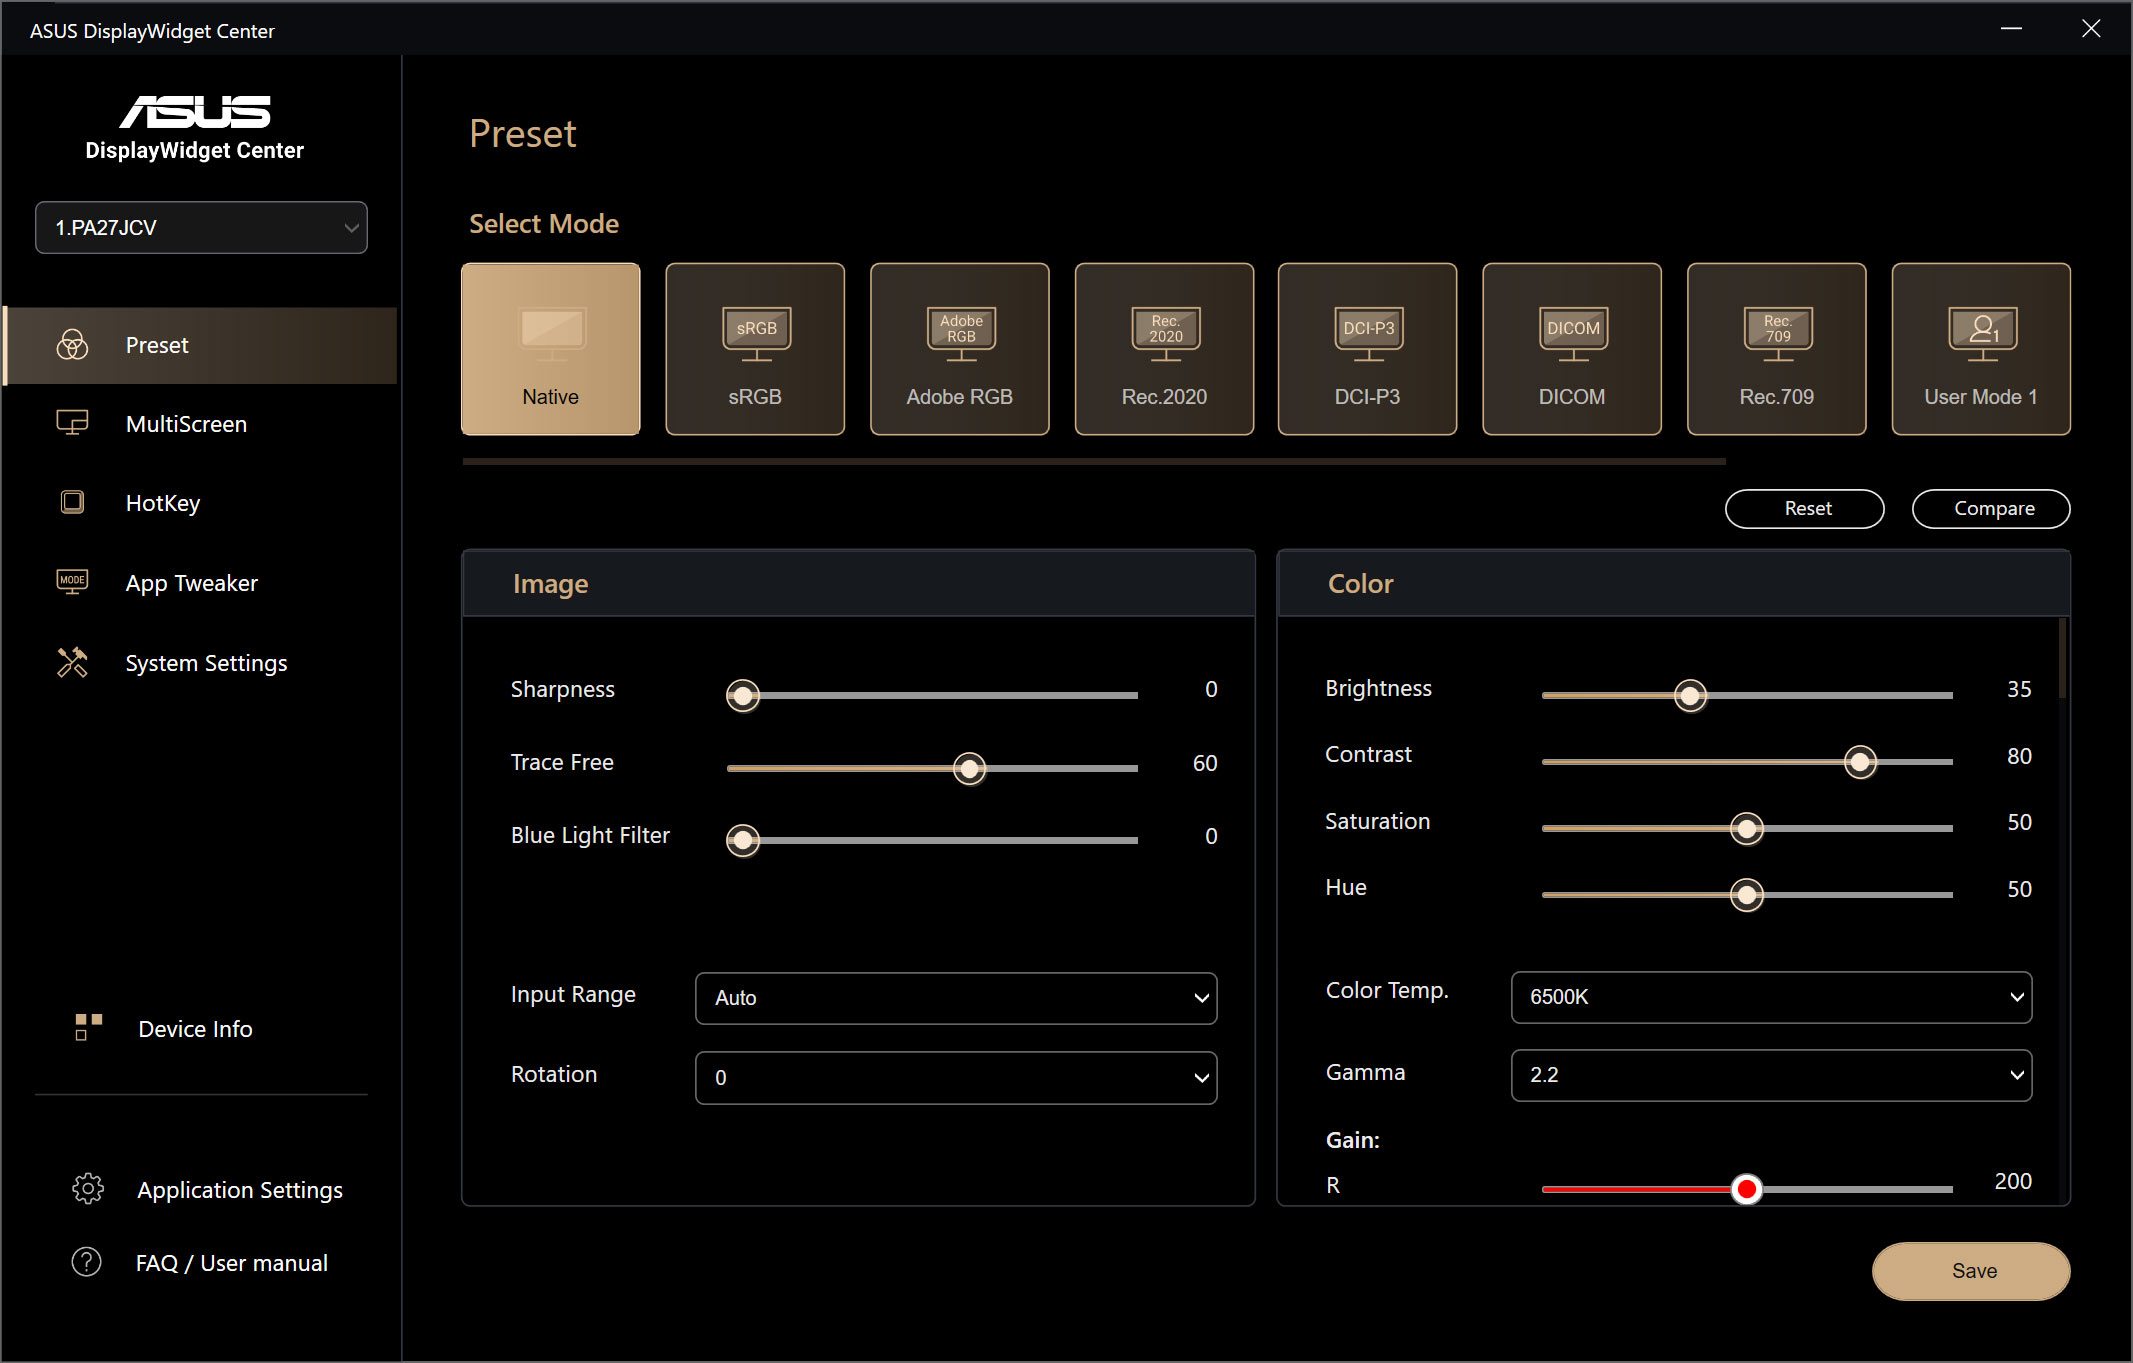Expand the Color Temp. 6500K dropdown
The image size is (2133, 1363).
1771,997
